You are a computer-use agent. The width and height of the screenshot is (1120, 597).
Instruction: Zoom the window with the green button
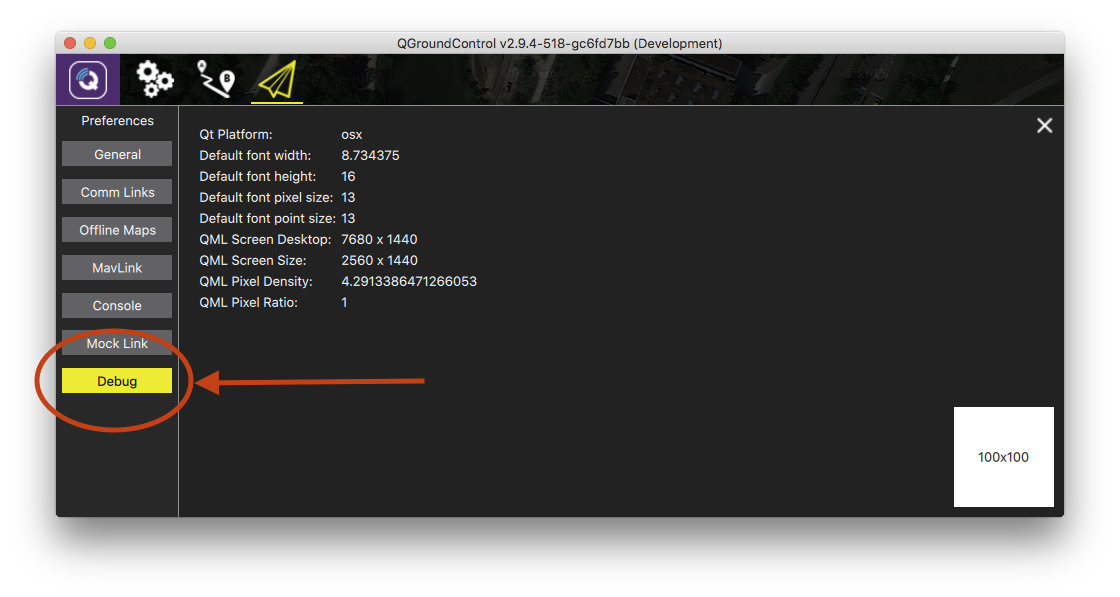point(110,43)
